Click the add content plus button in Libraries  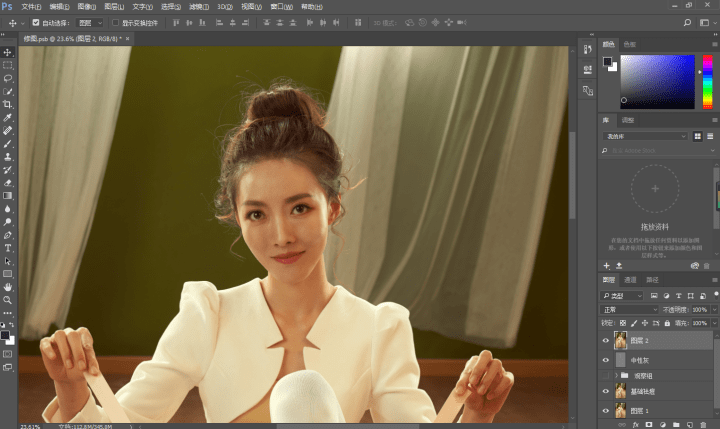click(607, 266)
